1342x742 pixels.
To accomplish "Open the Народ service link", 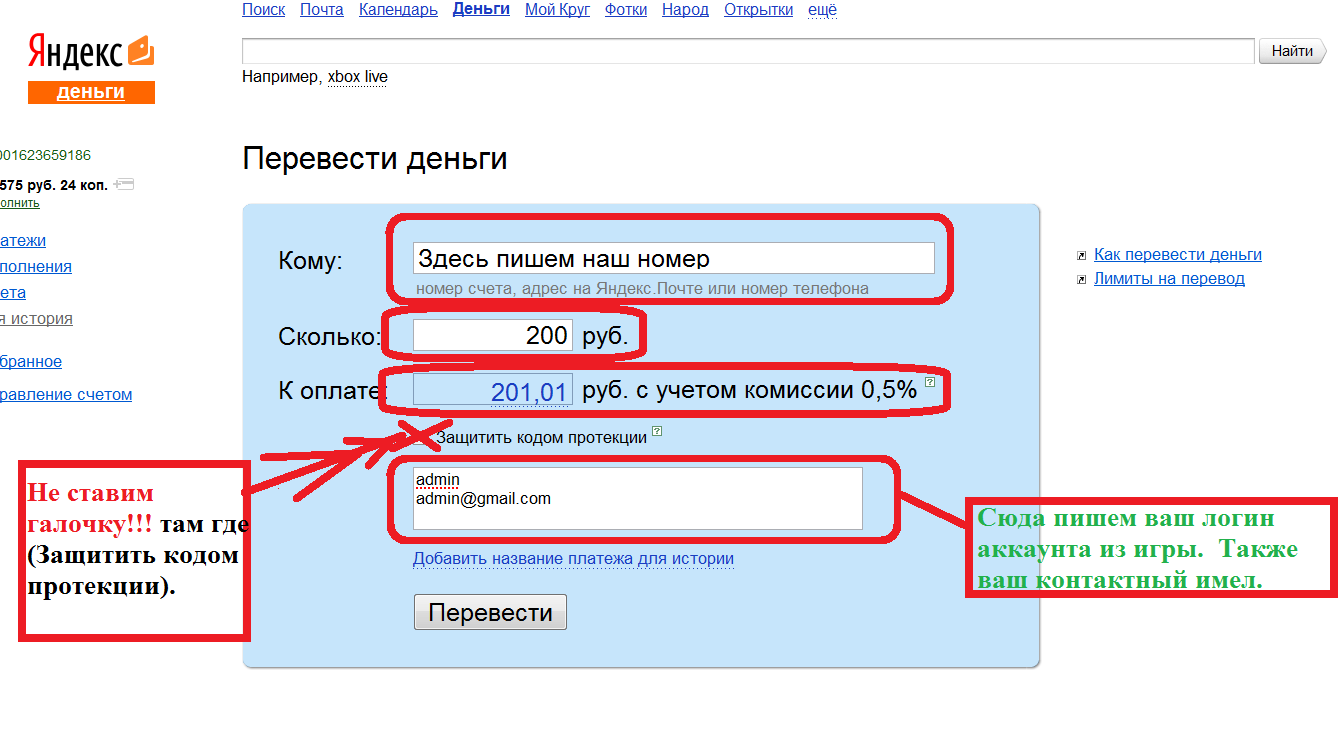I will (685, 10).
